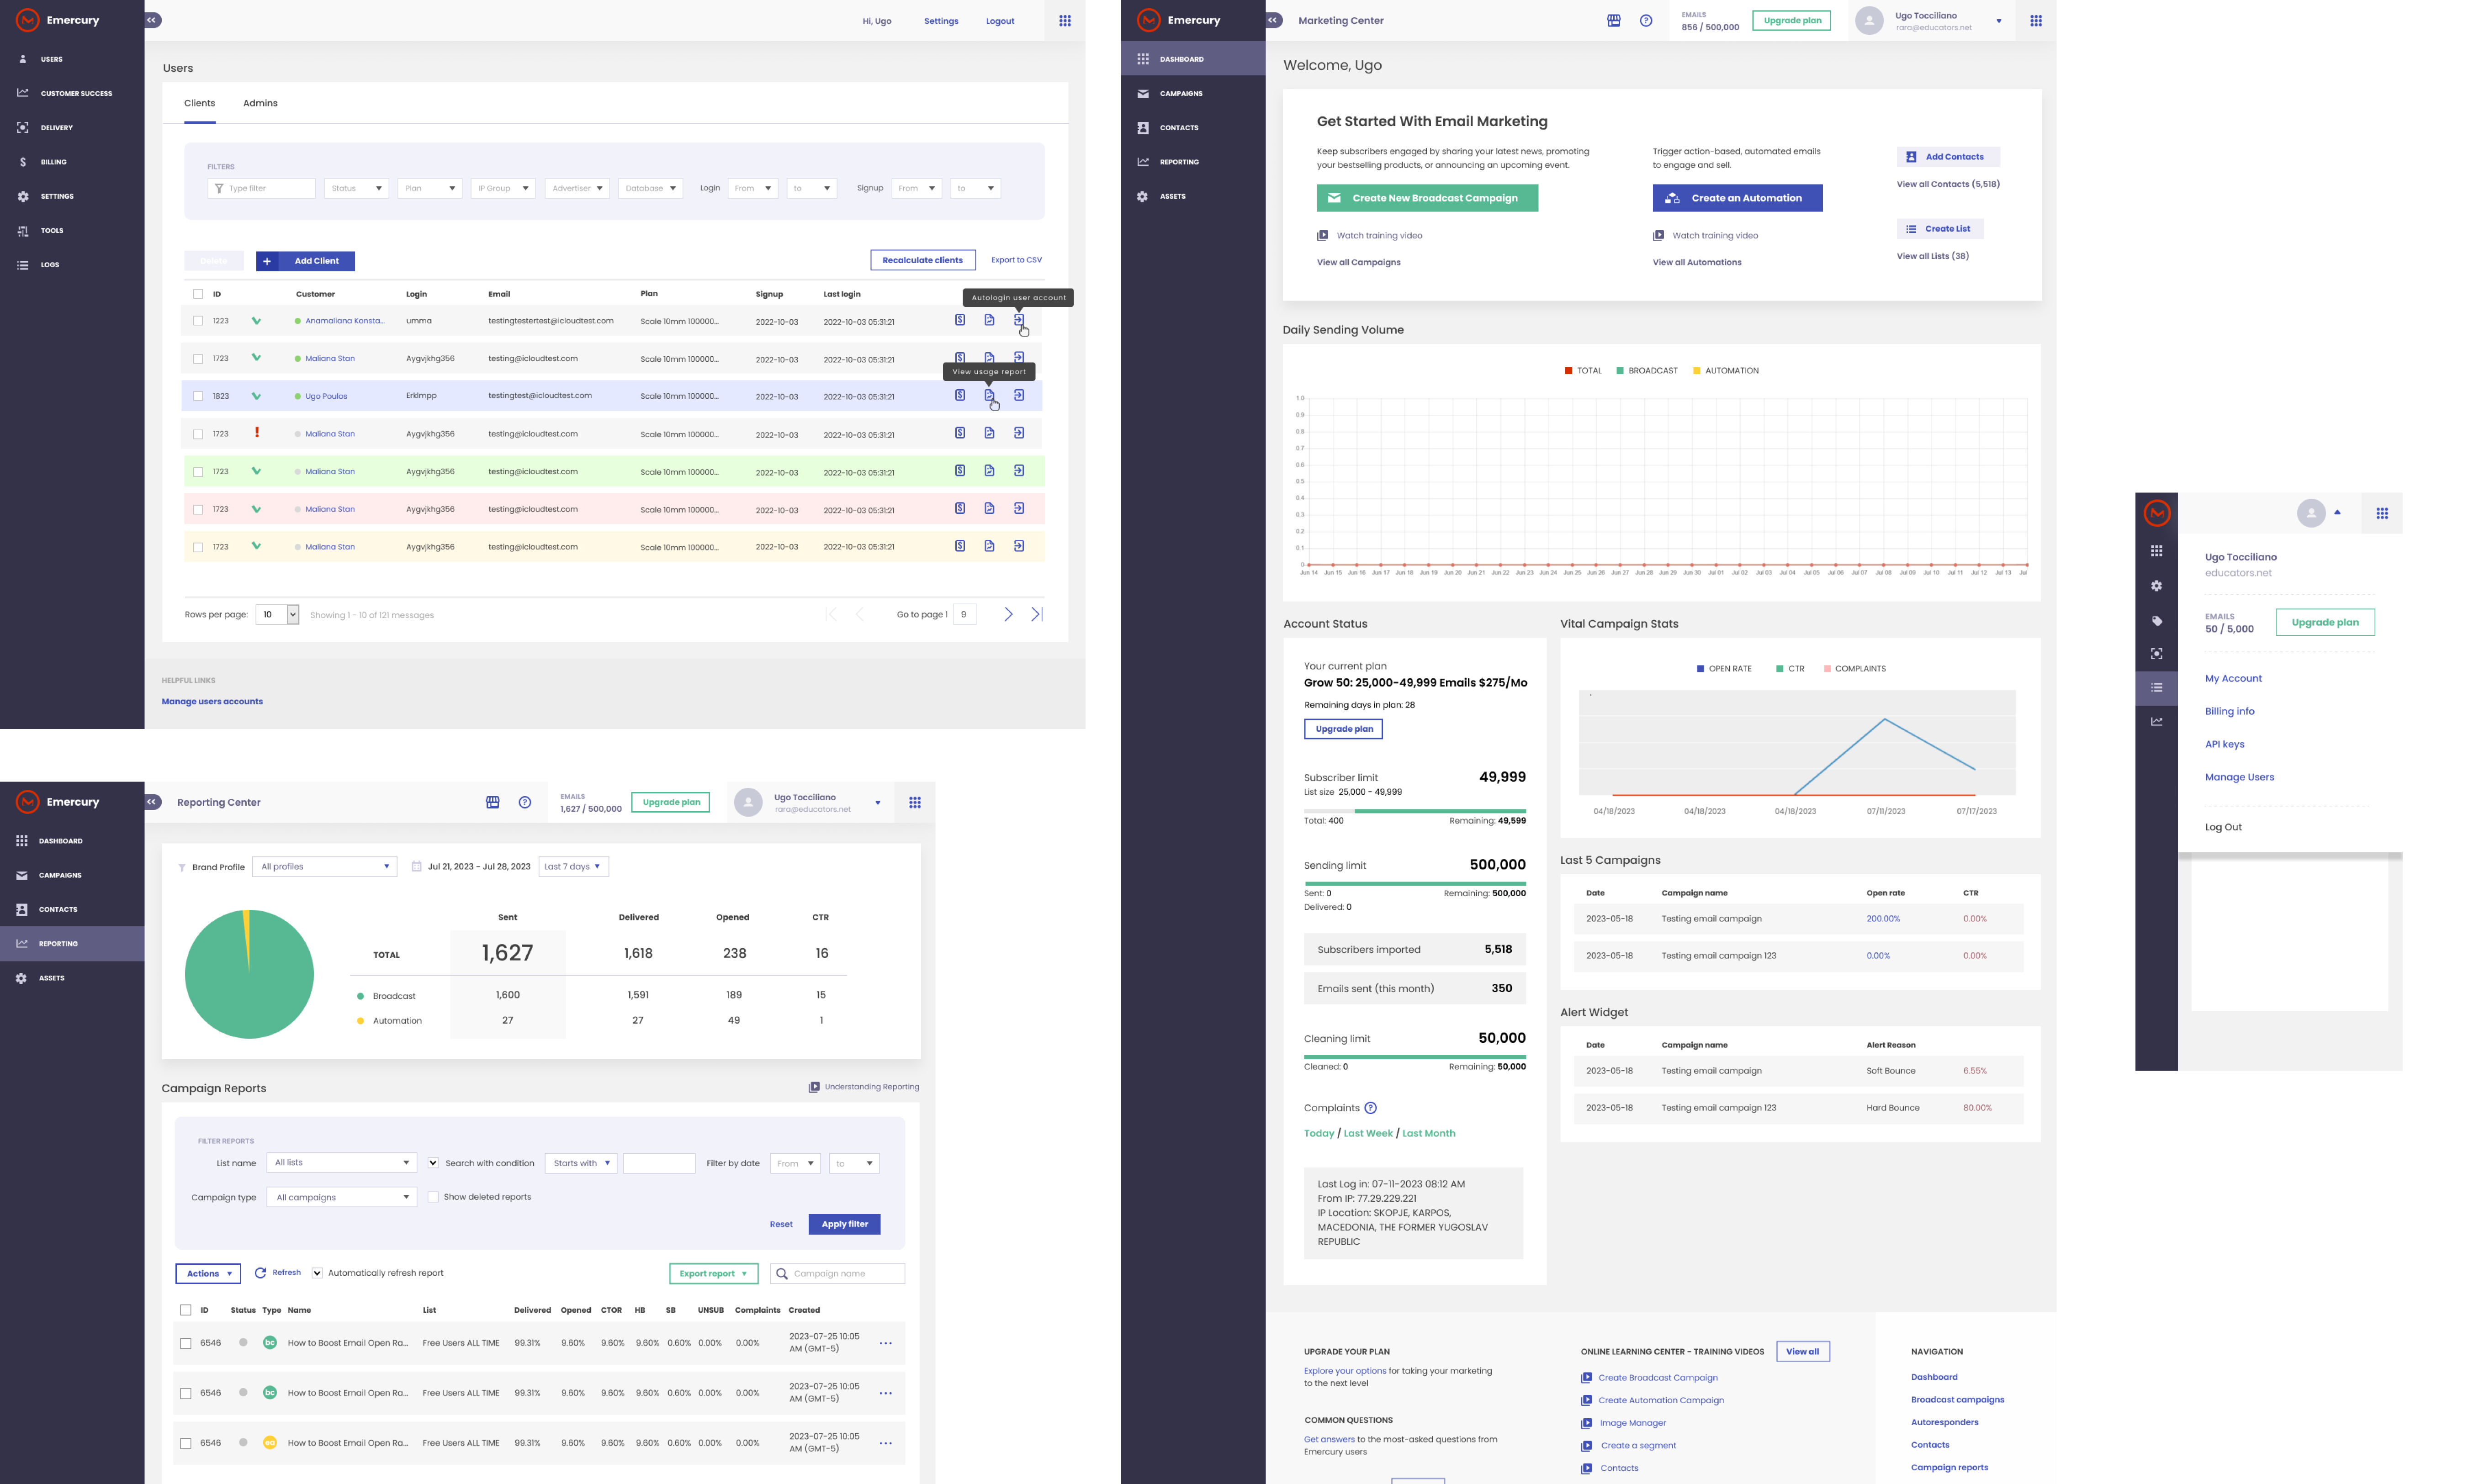
Task: Check the box for client ID 1823
Action: point(198,397)
